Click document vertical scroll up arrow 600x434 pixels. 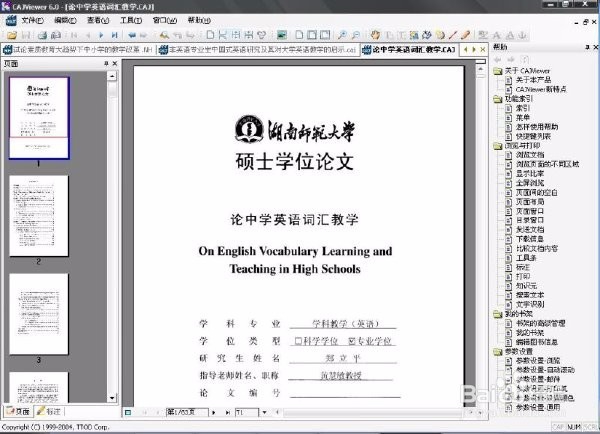coord(481,70)
